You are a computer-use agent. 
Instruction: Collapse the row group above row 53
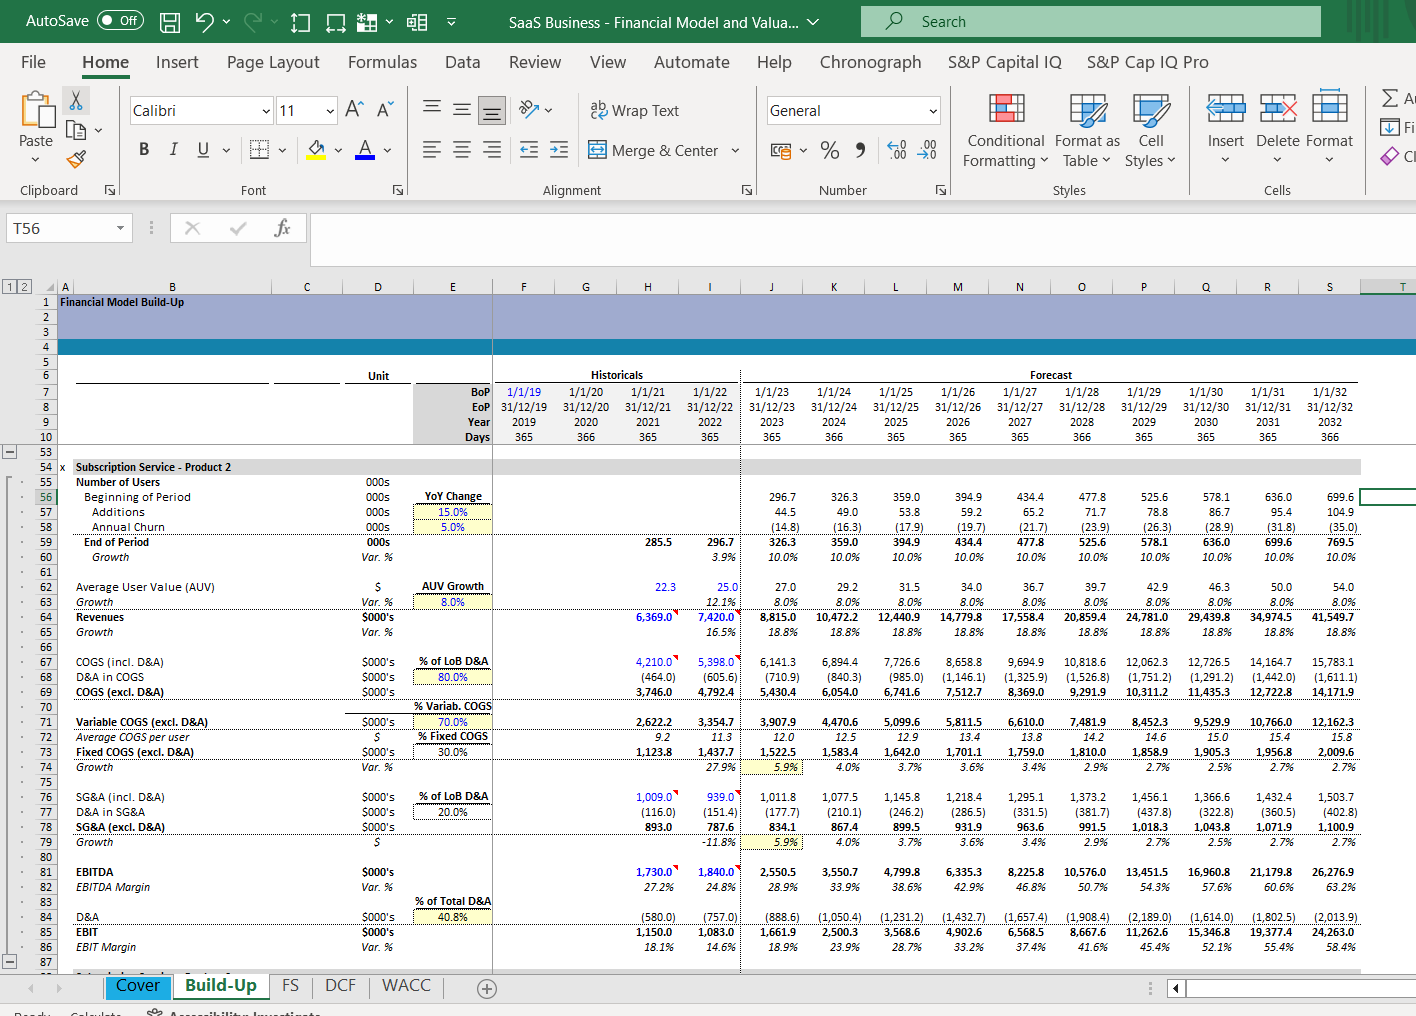pyautogui.click(x=10, y=452)
